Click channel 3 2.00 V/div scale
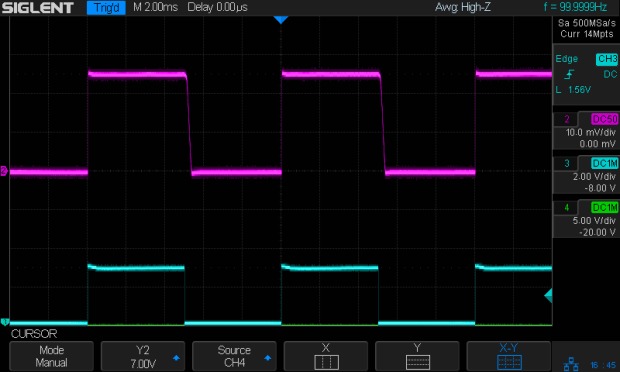 click(x=594, y=177)
